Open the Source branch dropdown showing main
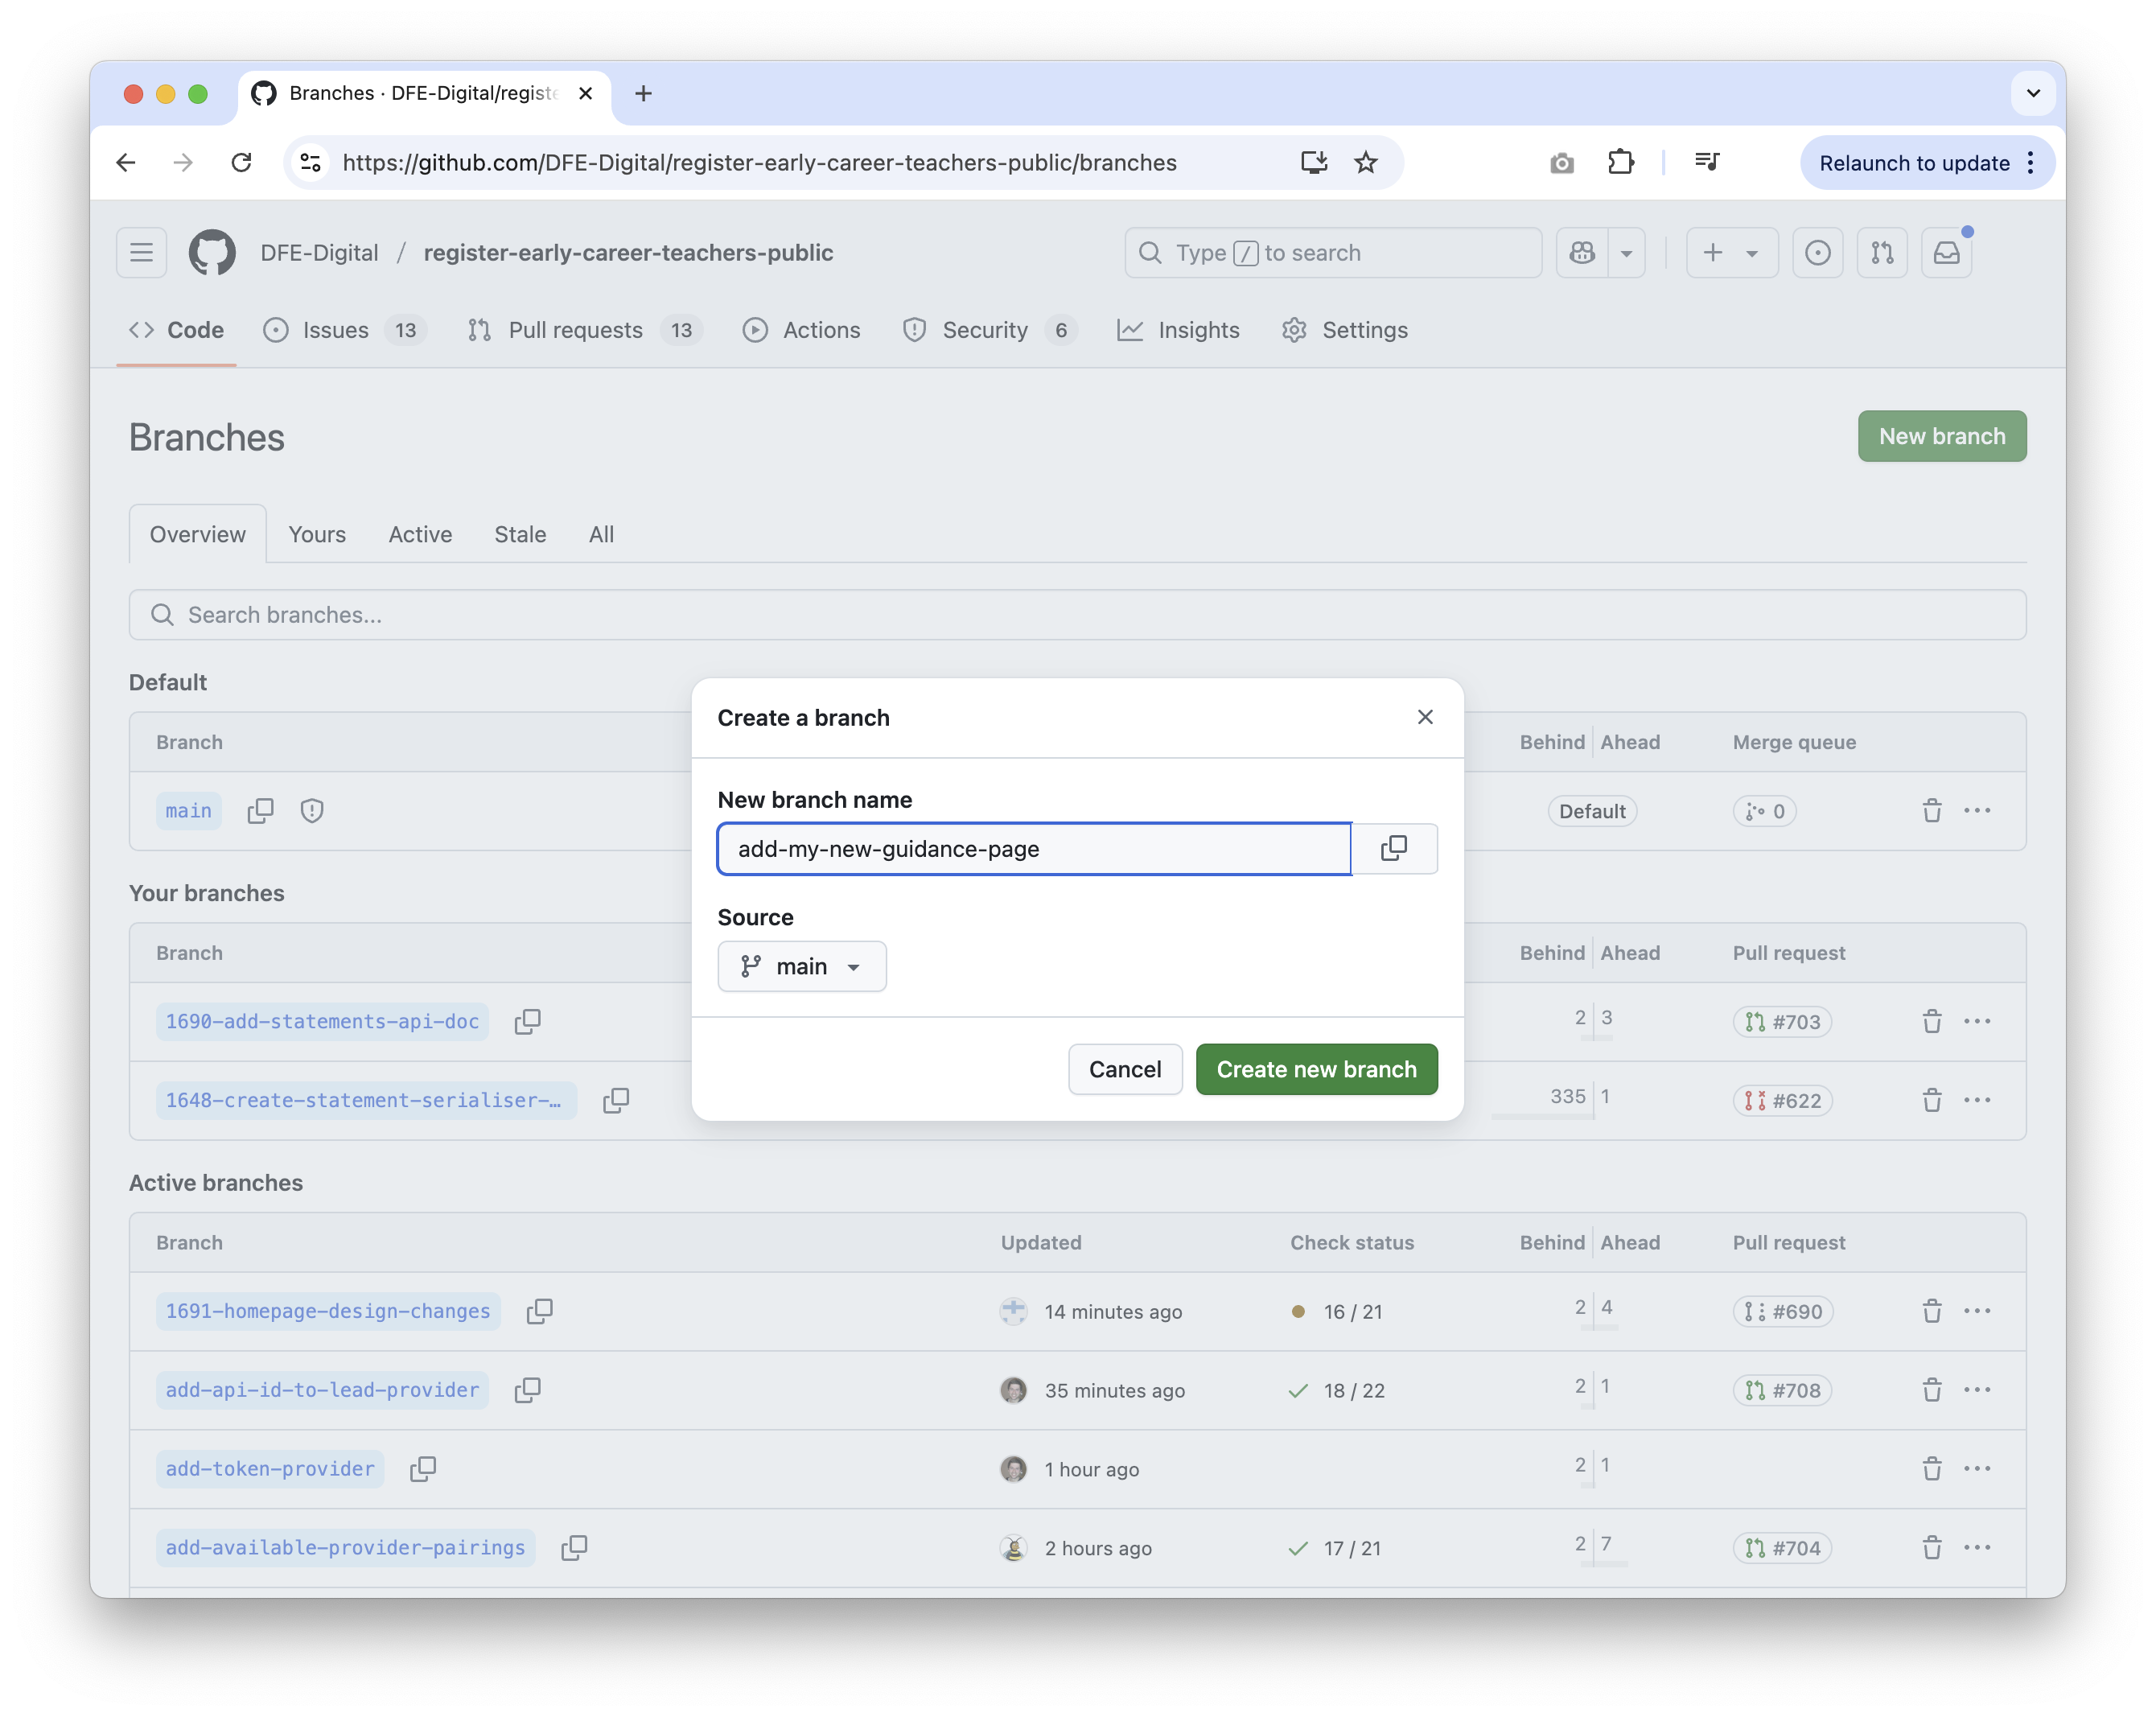 801,966
